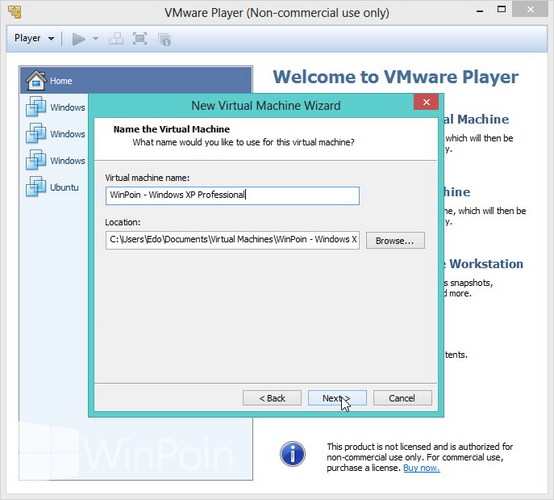Click the green Play virtual machine icon

point(78,39)
